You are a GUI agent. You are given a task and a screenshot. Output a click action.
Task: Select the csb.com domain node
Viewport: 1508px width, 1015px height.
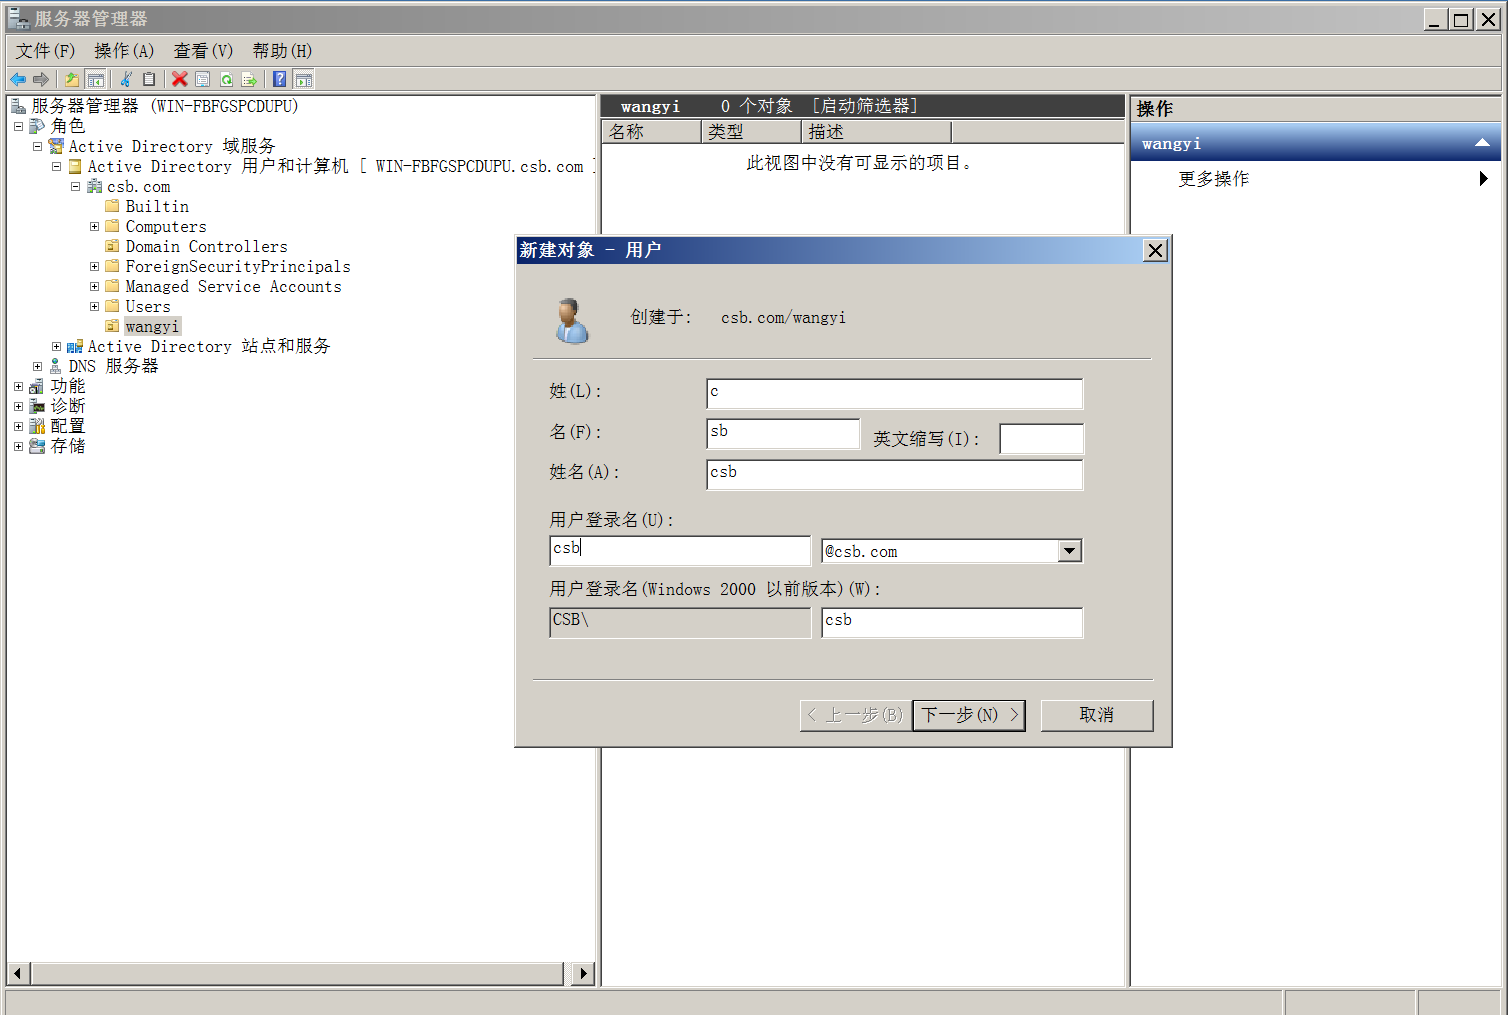click(138, 186)
